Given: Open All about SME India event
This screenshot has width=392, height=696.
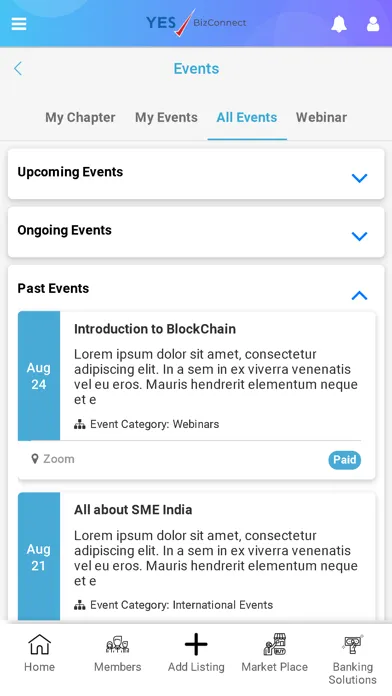Looking at the screenshot, I should tap(133, 510).
